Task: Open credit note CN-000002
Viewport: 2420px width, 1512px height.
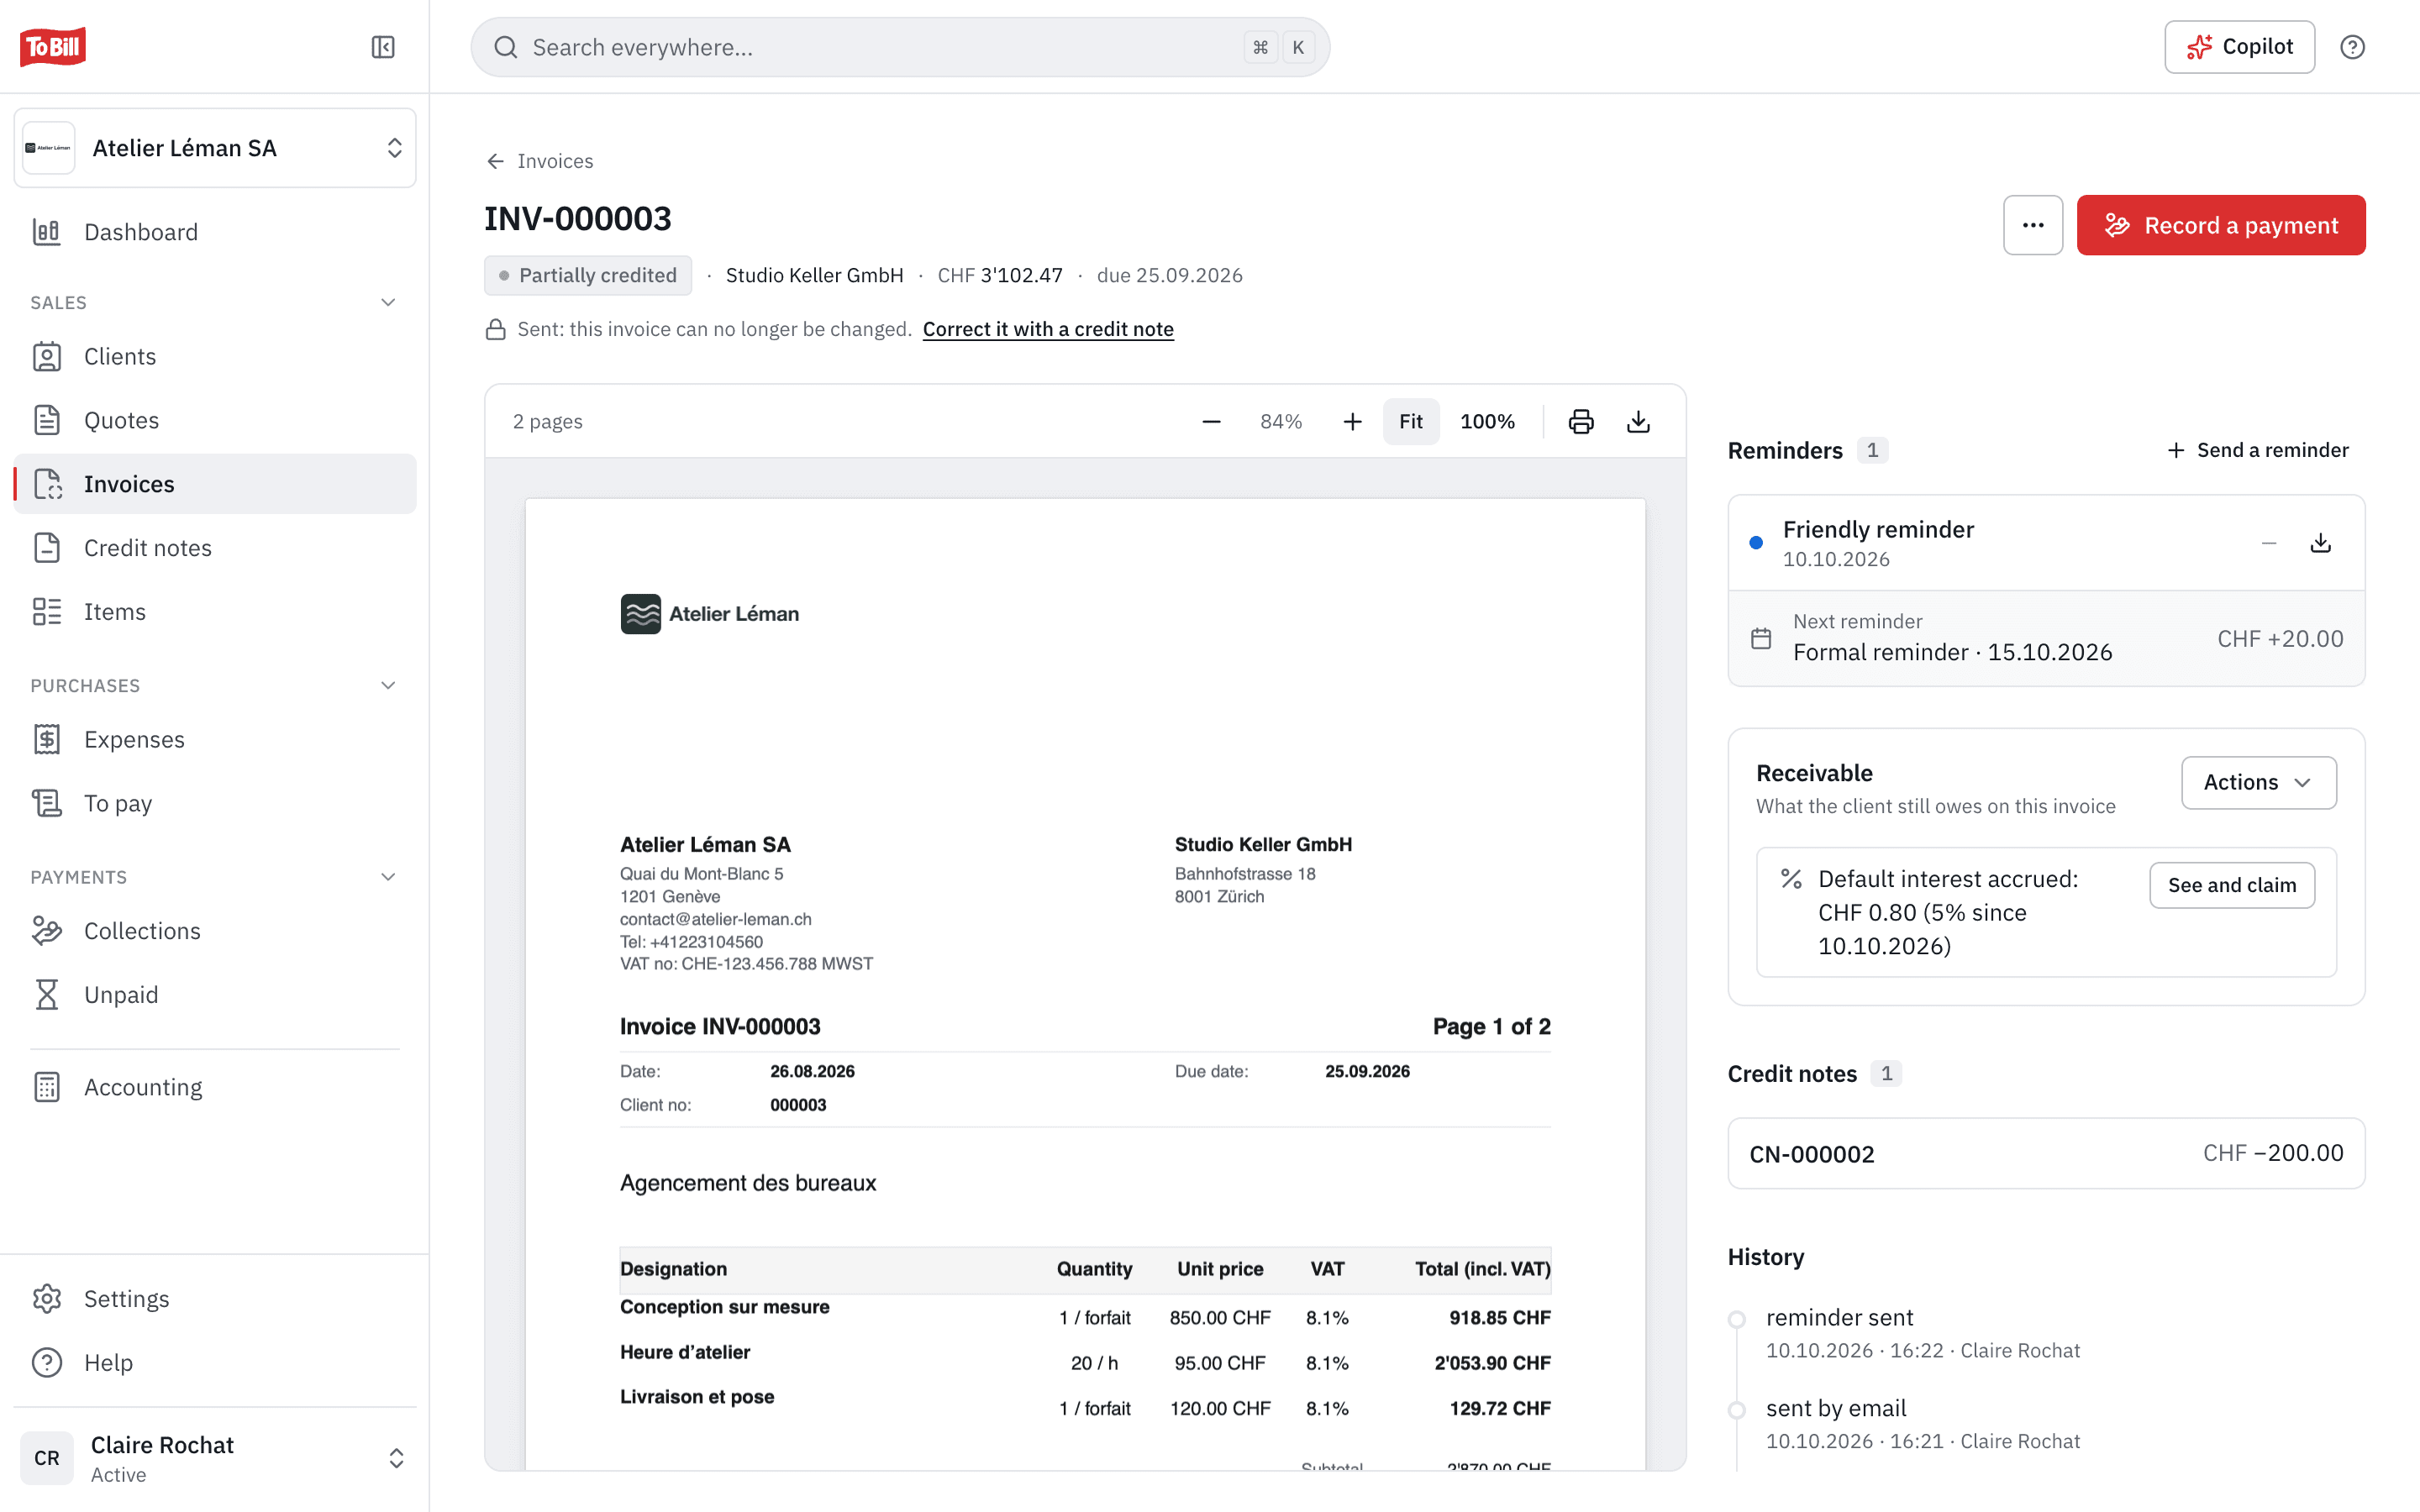Action: (x=2046, y=1153)
